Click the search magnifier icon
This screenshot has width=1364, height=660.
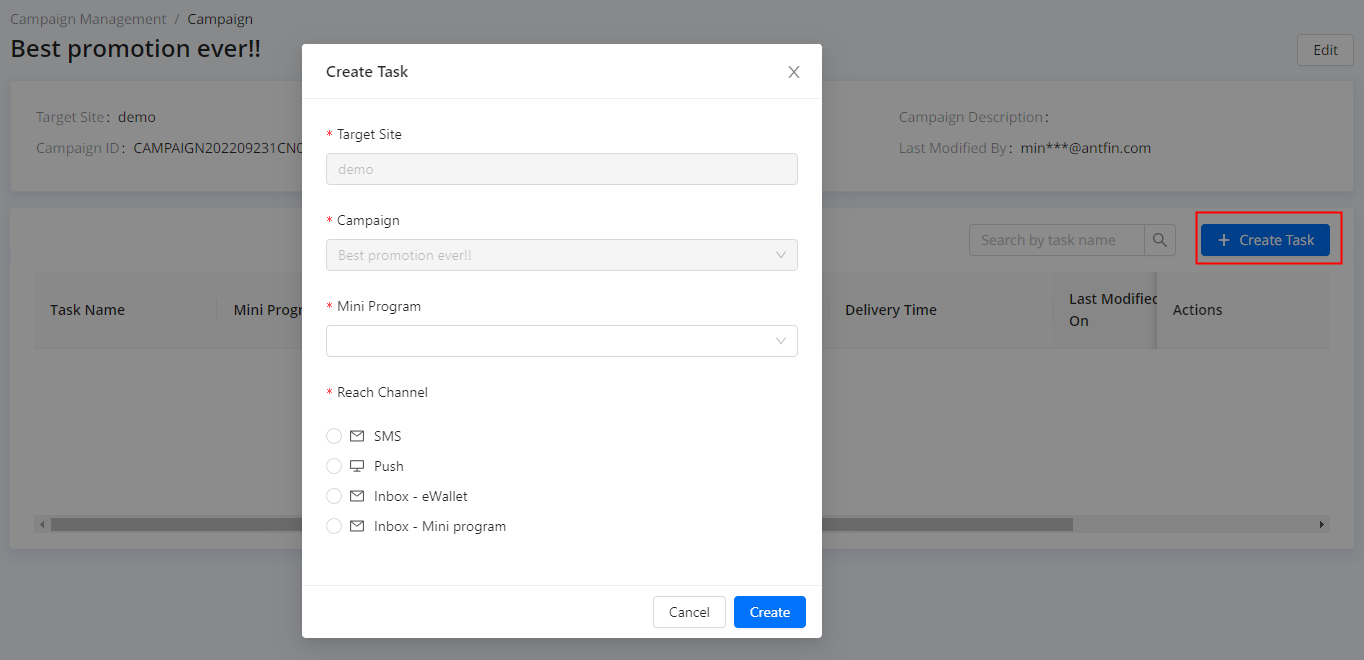[1160, 240]
